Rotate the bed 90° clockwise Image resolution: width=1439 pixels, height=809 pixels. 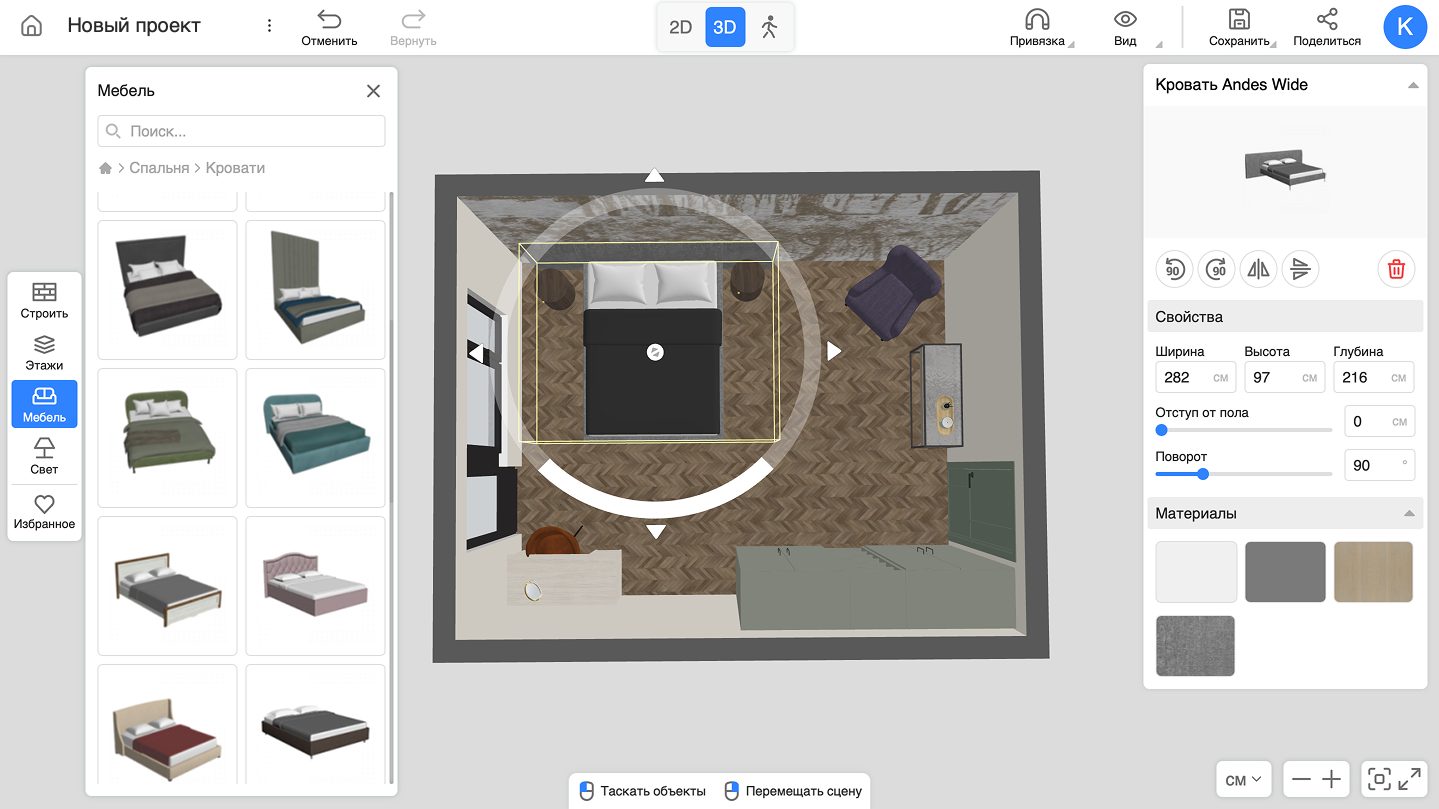pyautogui.click(x=1216, y=269)
